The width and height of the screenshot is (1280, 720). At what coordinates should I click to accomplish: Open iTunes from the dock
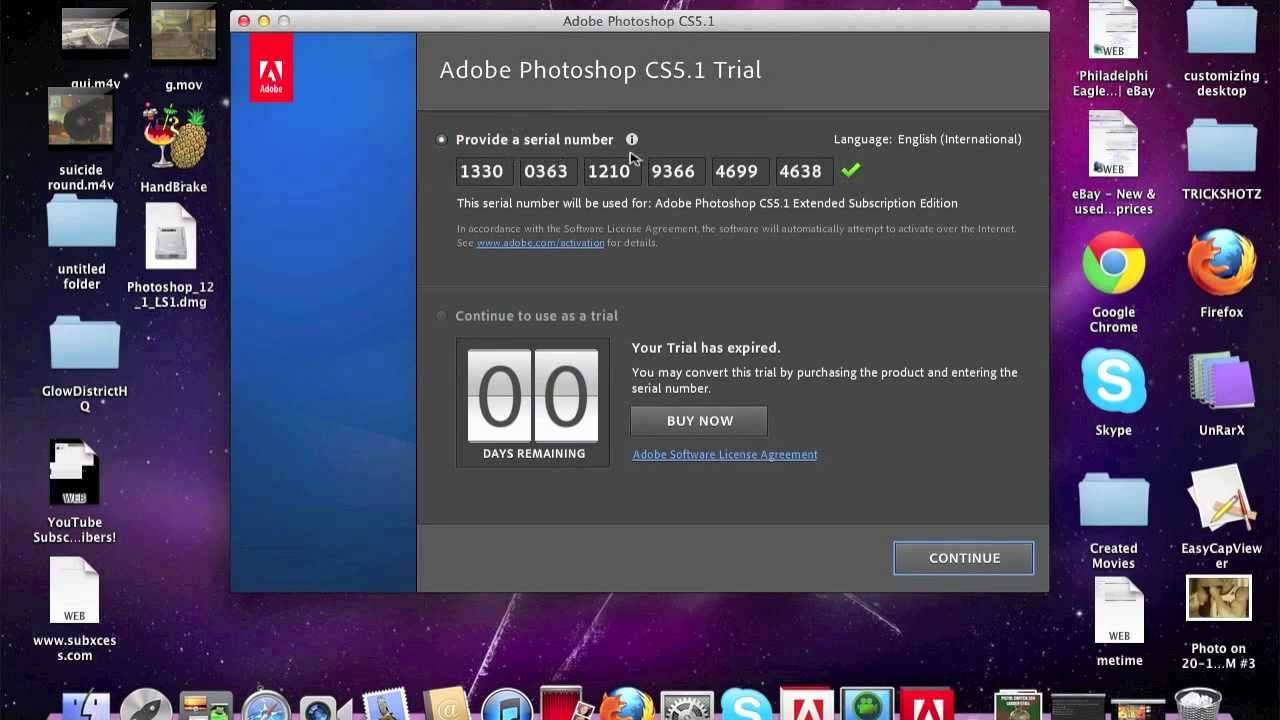tap(506, 706)
